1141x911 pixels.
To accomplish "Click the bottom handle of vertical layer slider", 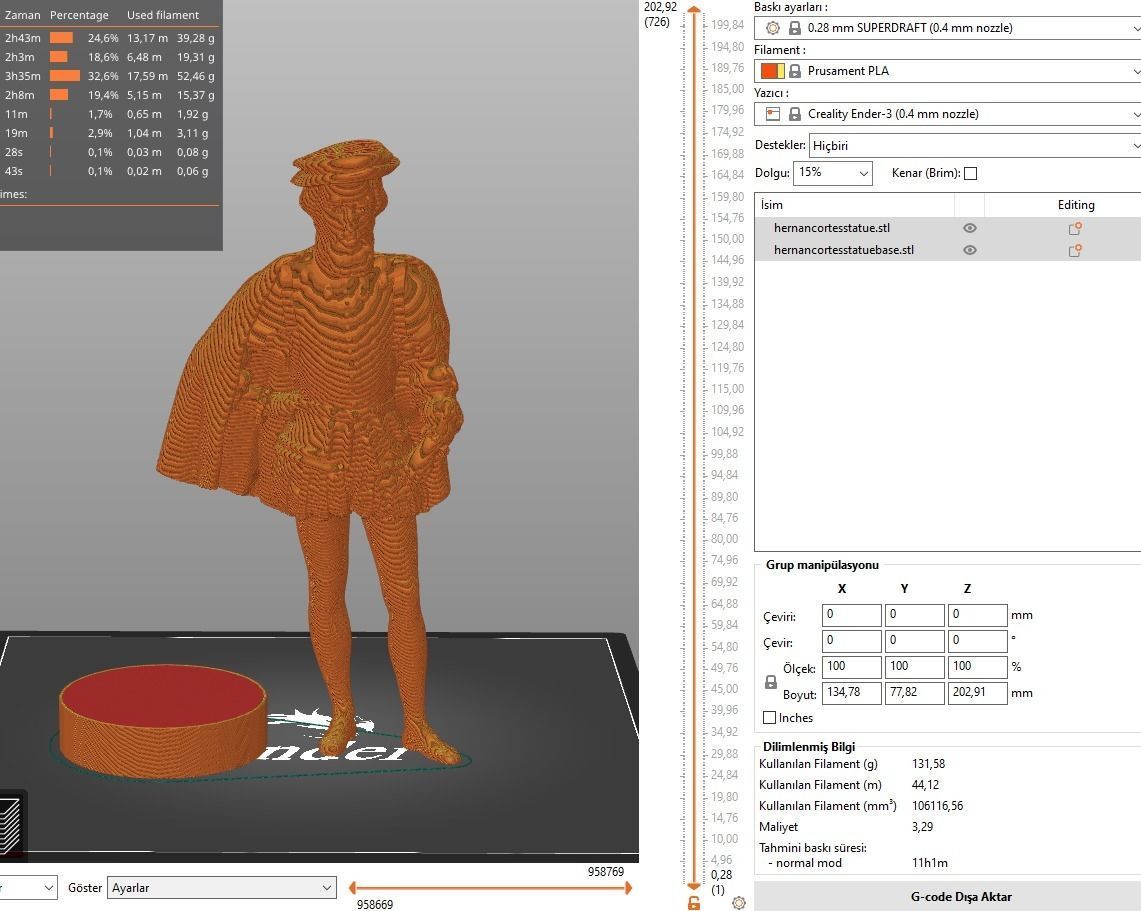I will click(694, 886).
